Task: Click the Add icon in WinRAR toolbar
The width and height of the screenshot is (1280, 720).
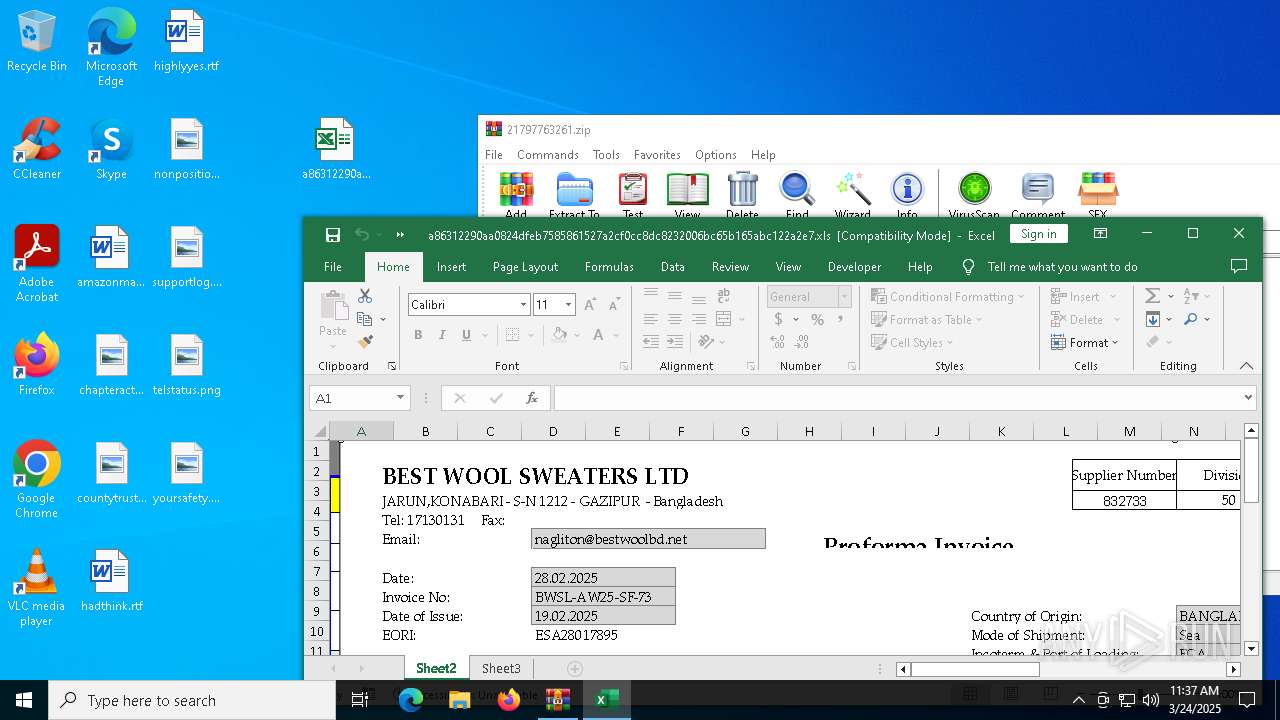Action: pos(516,195)
